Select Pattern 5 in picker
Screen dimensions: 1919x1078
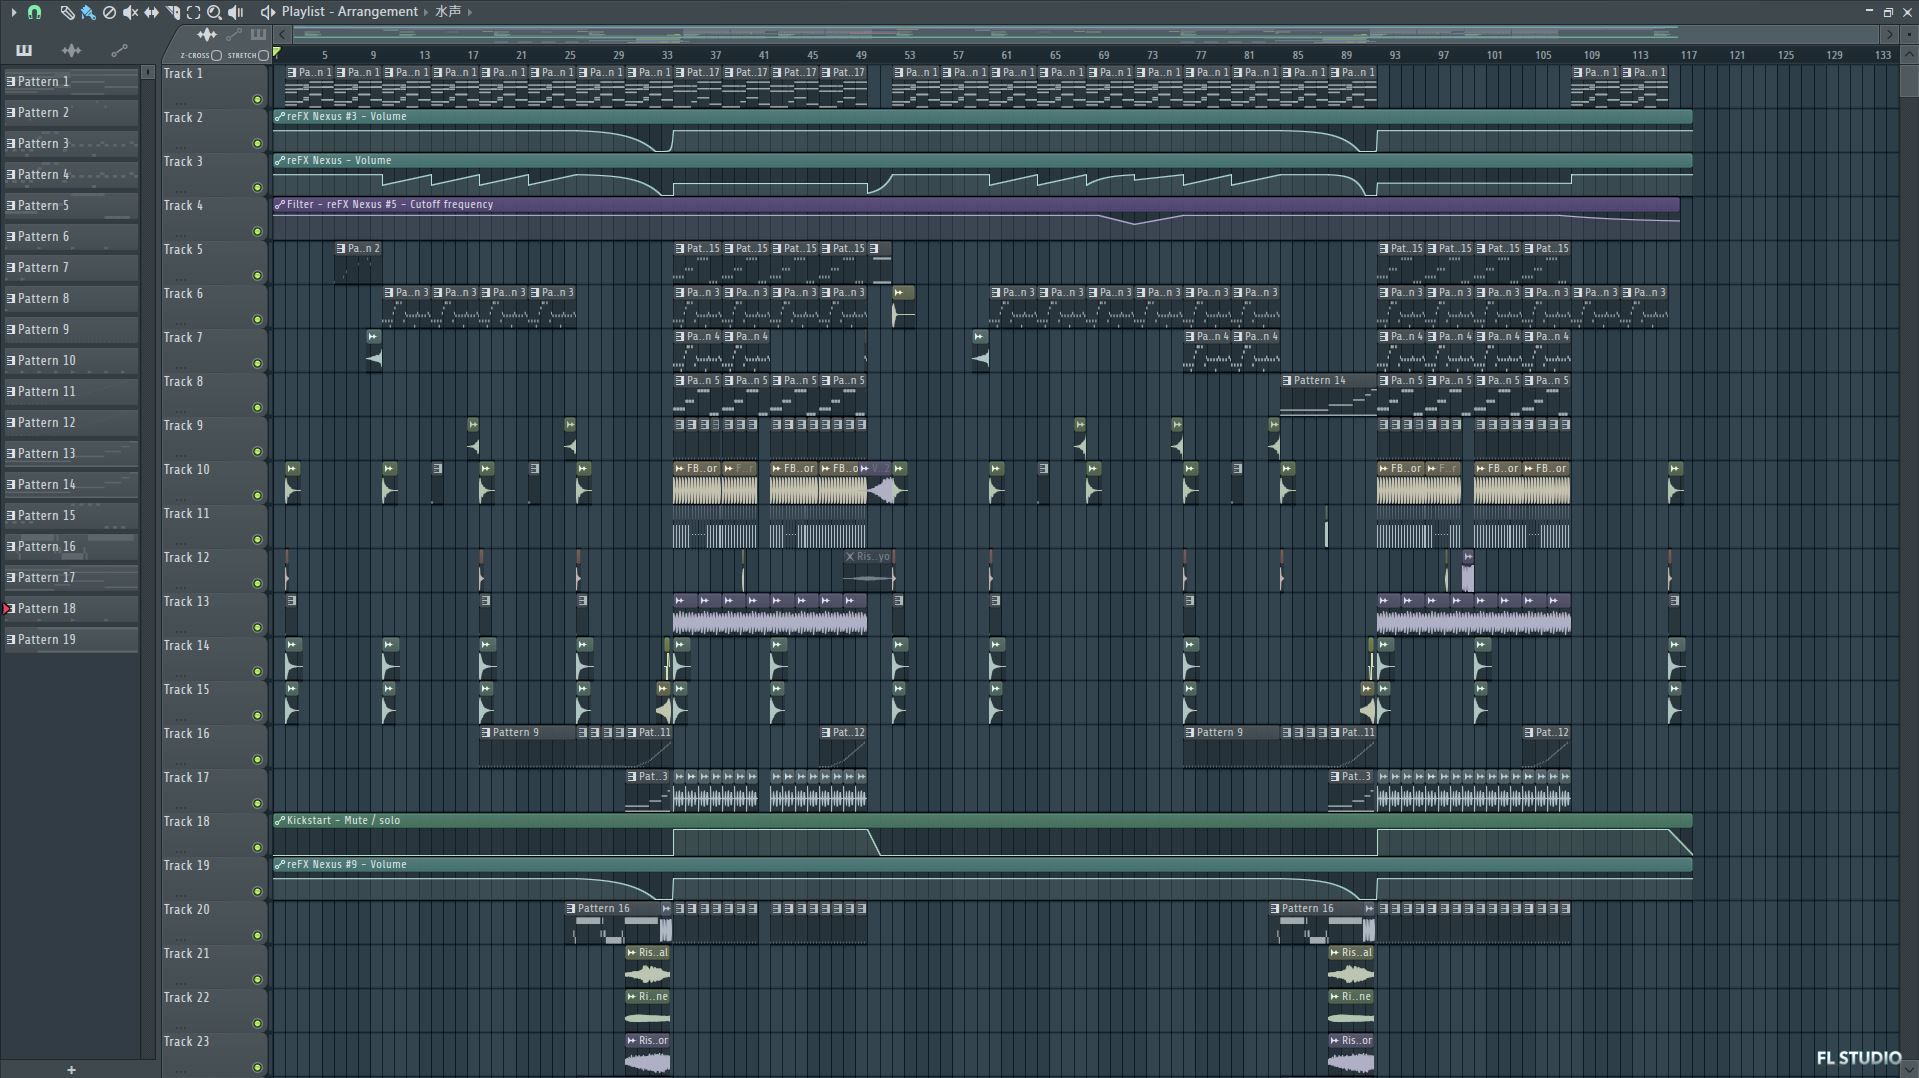71,206
